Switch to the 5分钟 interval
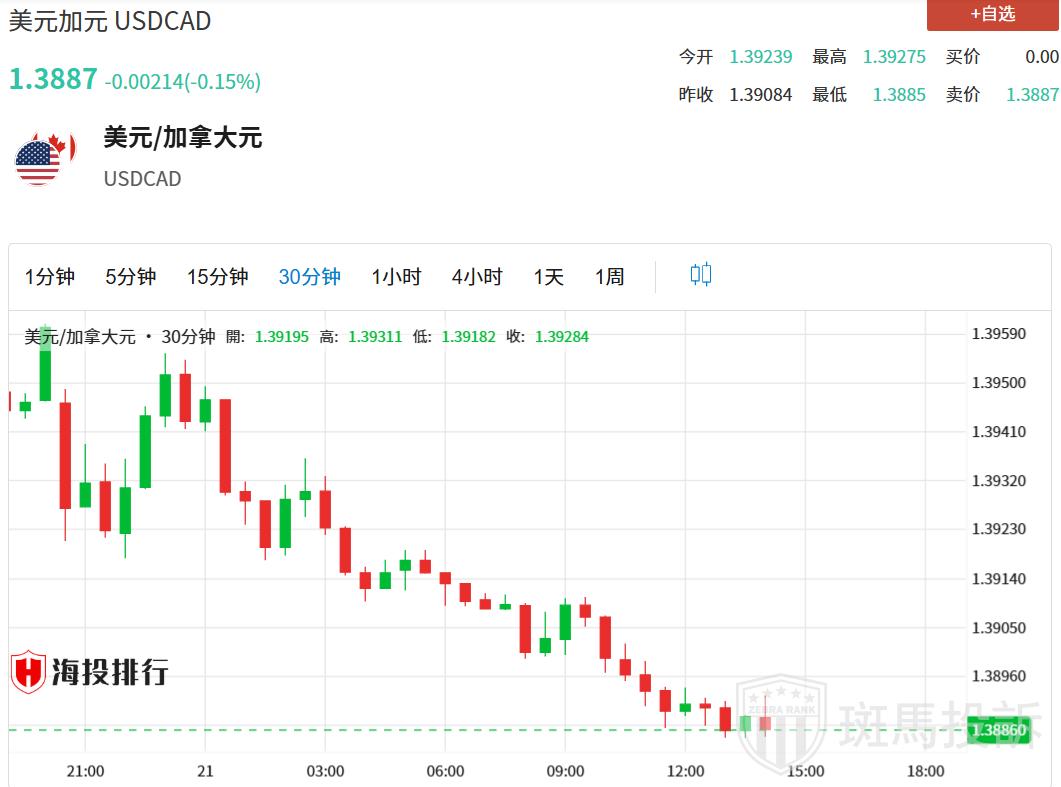Screen dimensions: 1061x787 (x=131, y=277)
